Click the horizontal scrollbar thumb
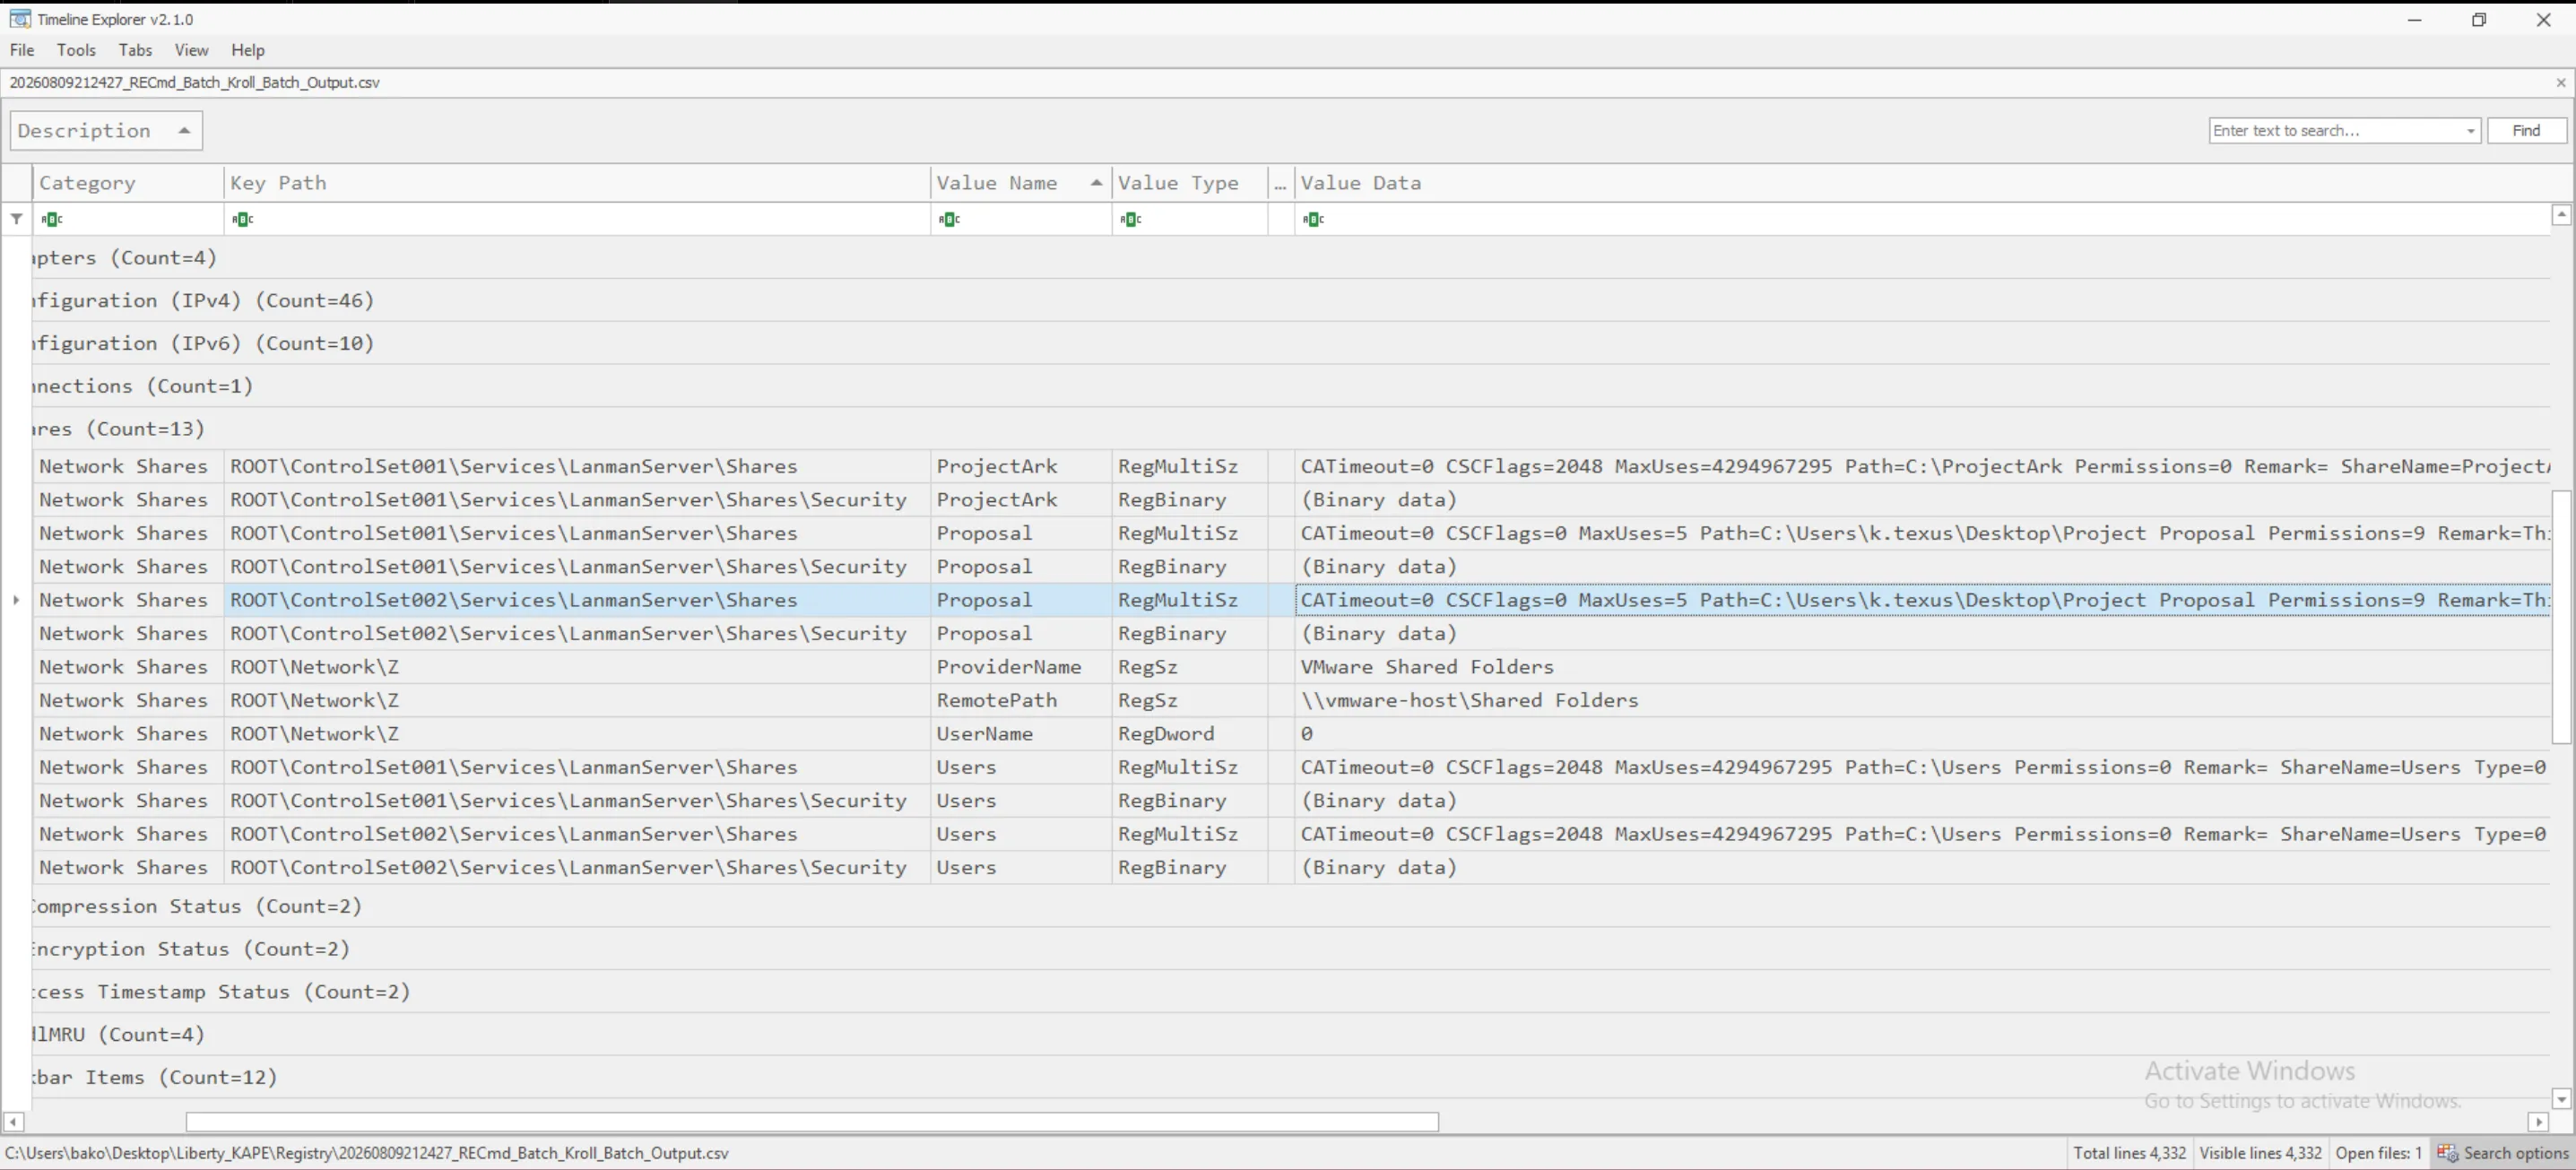The height and width of the screenshot is (1170, 2576). click(x=812, y=1122)
